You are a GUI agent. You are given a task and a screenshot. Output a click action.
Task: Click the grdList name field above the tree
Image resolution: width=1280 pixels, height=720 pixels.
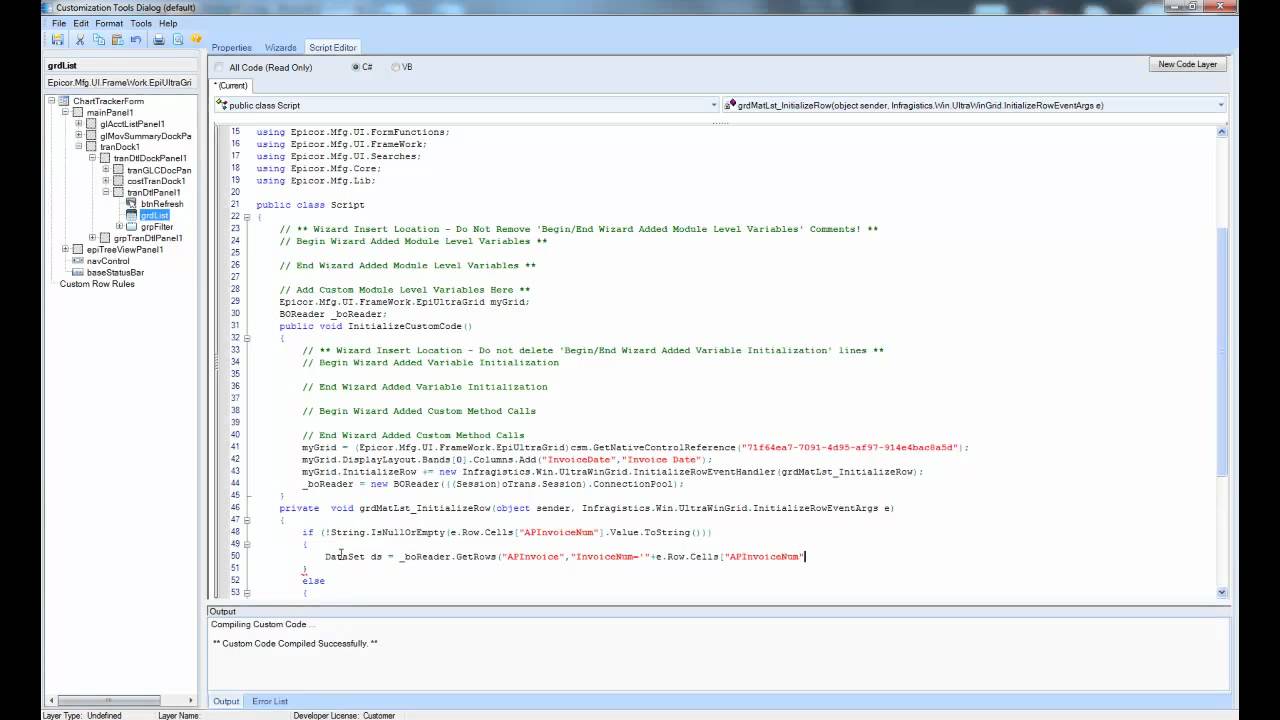click(120, 65)
